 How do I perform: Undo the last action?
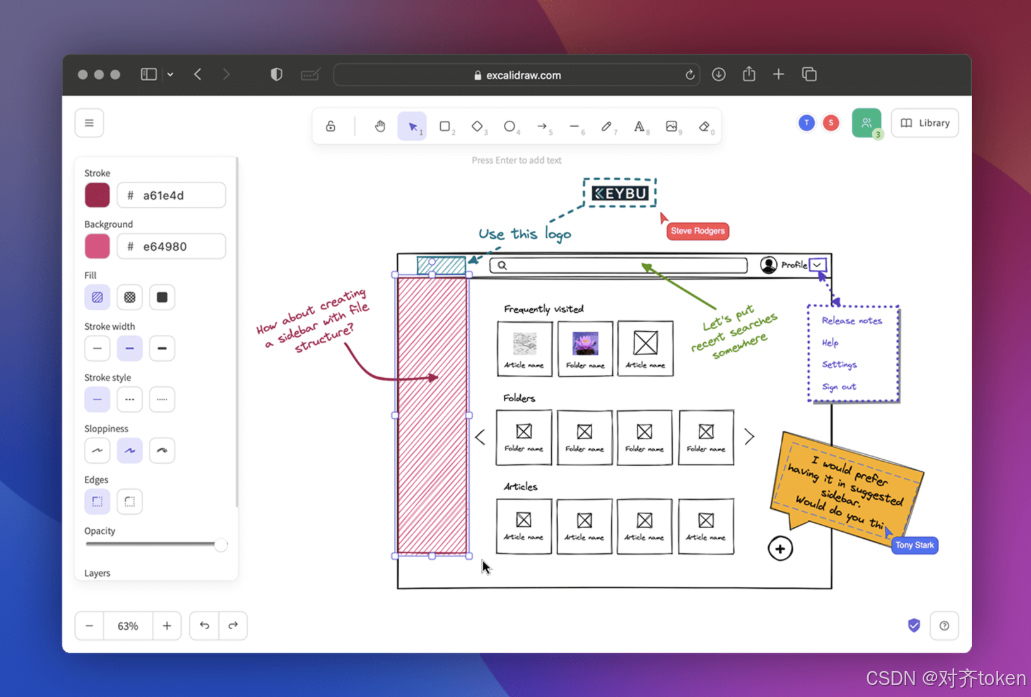[204, 626]
